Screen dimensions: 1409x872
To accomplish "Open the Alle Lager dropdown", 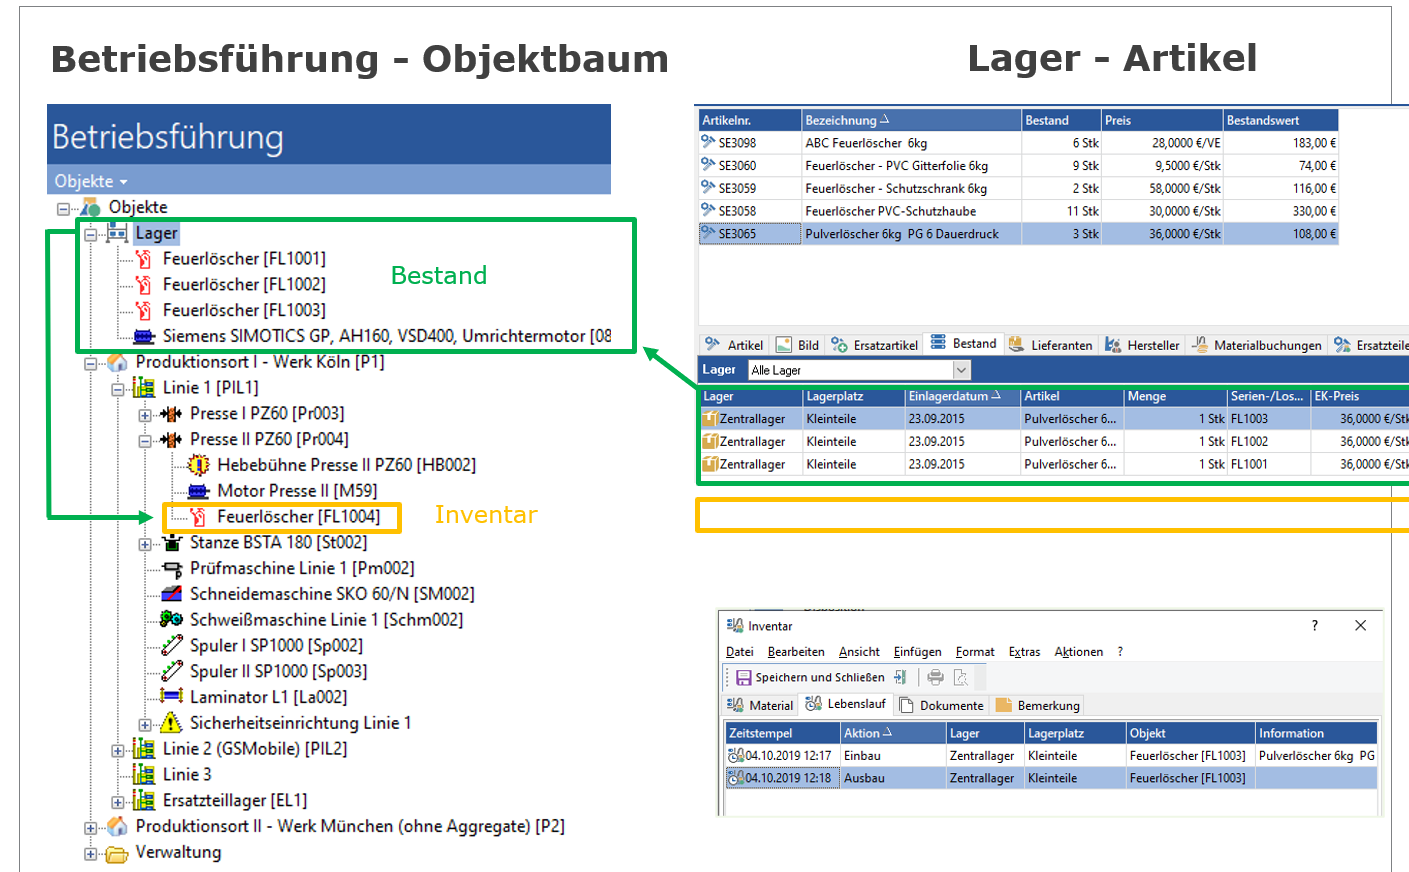I will click(961, 370).
